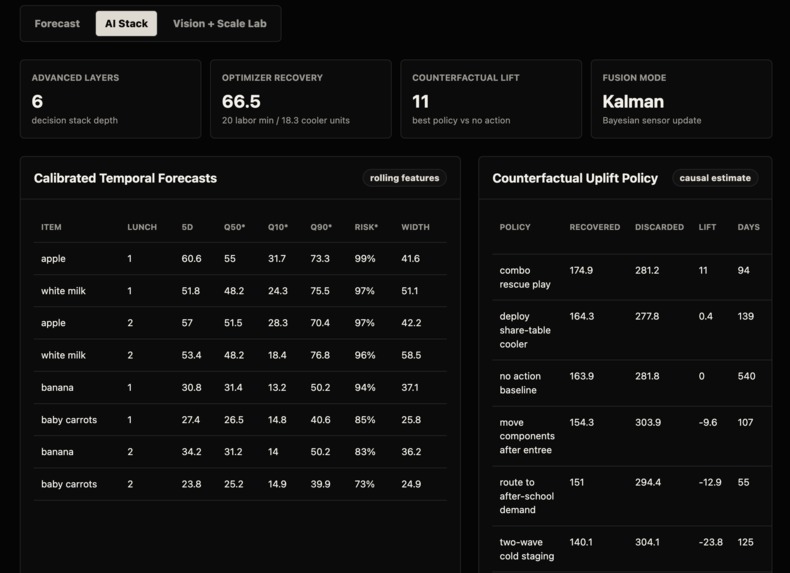Click the 174.9 recovered value
Image resolution: width=790 pixels, height=573 pixels.
tap(581, 271)
